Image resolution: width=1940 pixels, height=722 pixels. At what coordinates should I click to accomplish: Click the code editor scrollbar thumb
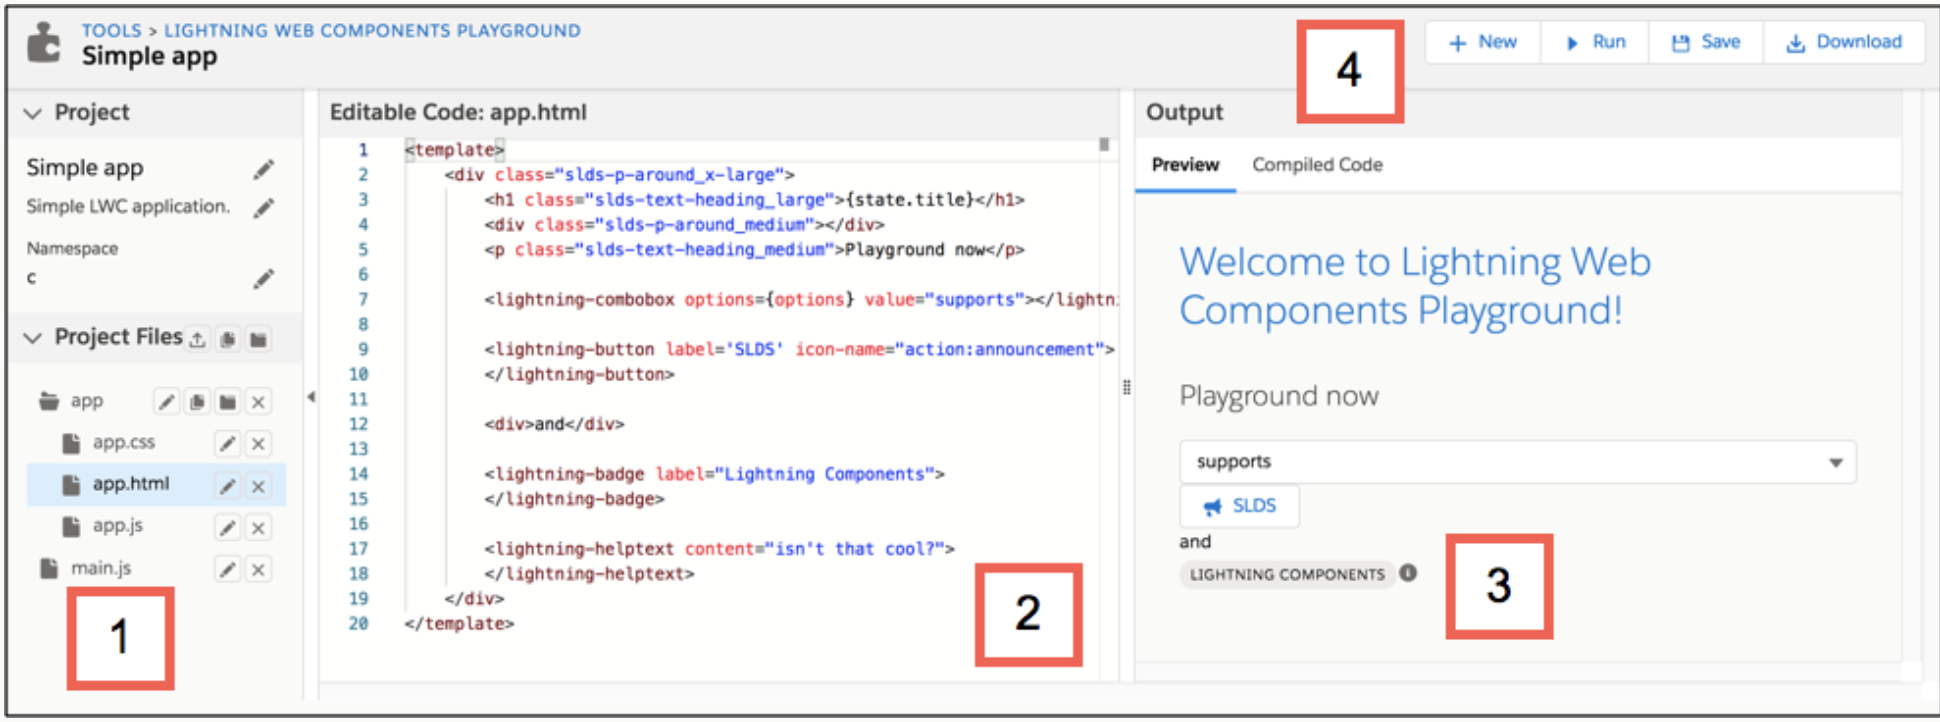(x=1104, y=144)
